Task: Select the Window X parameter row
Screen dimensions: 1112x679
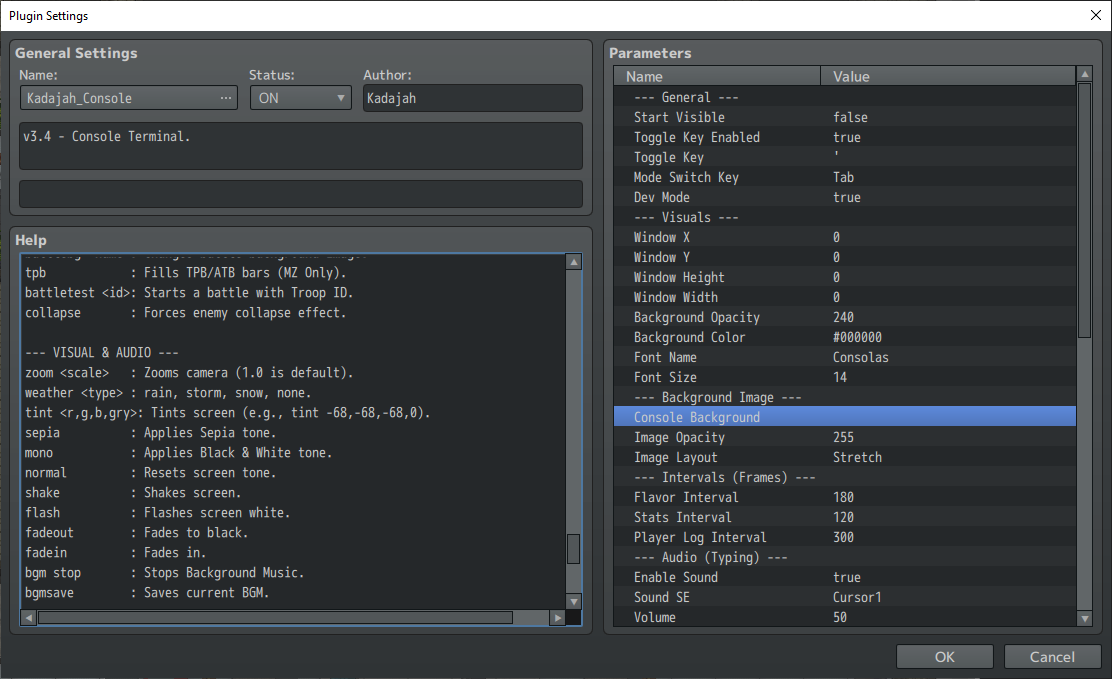Action: click(x=845, y=238)
